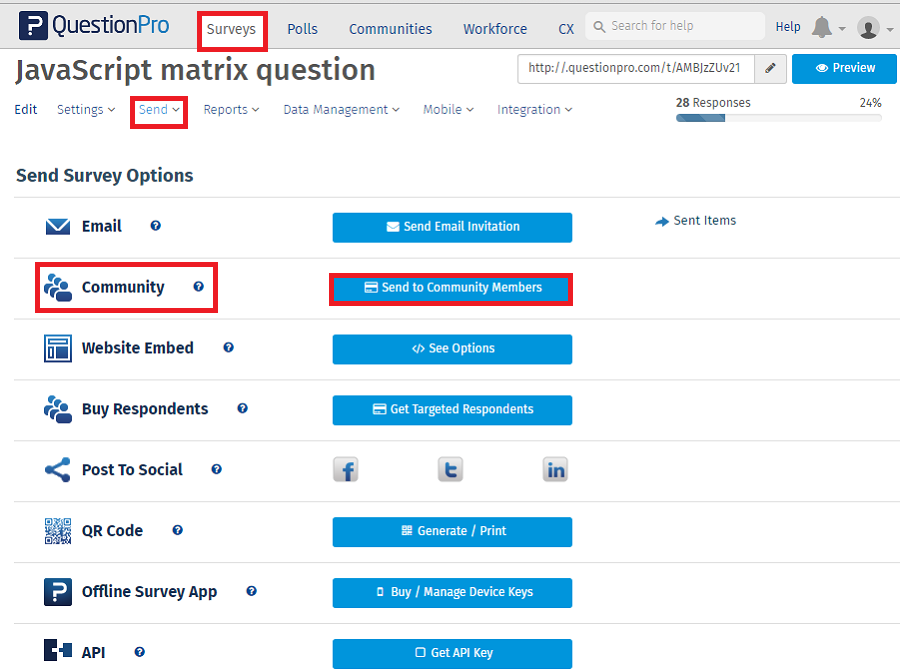
Task: Click the Search for help field
Action: pos(675,26)
